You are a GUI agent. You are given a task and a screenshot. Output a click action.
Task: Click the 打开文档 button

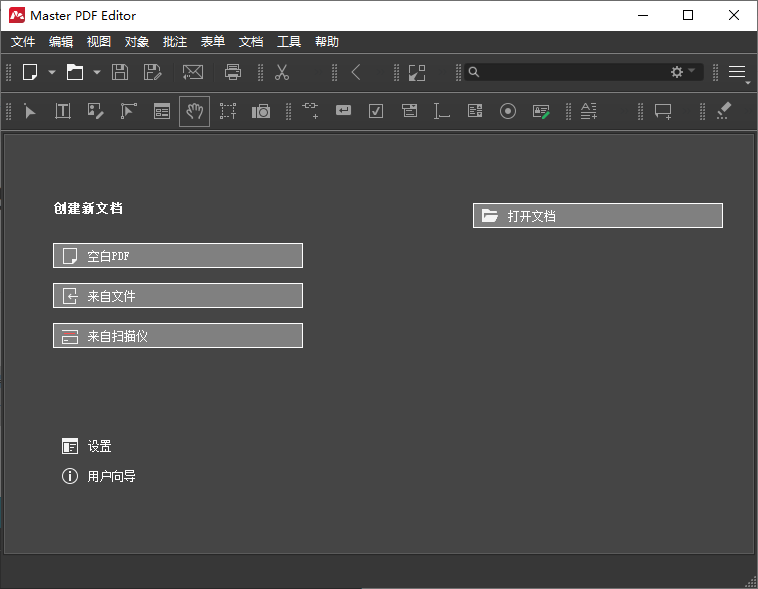click(x=598, y=215)
